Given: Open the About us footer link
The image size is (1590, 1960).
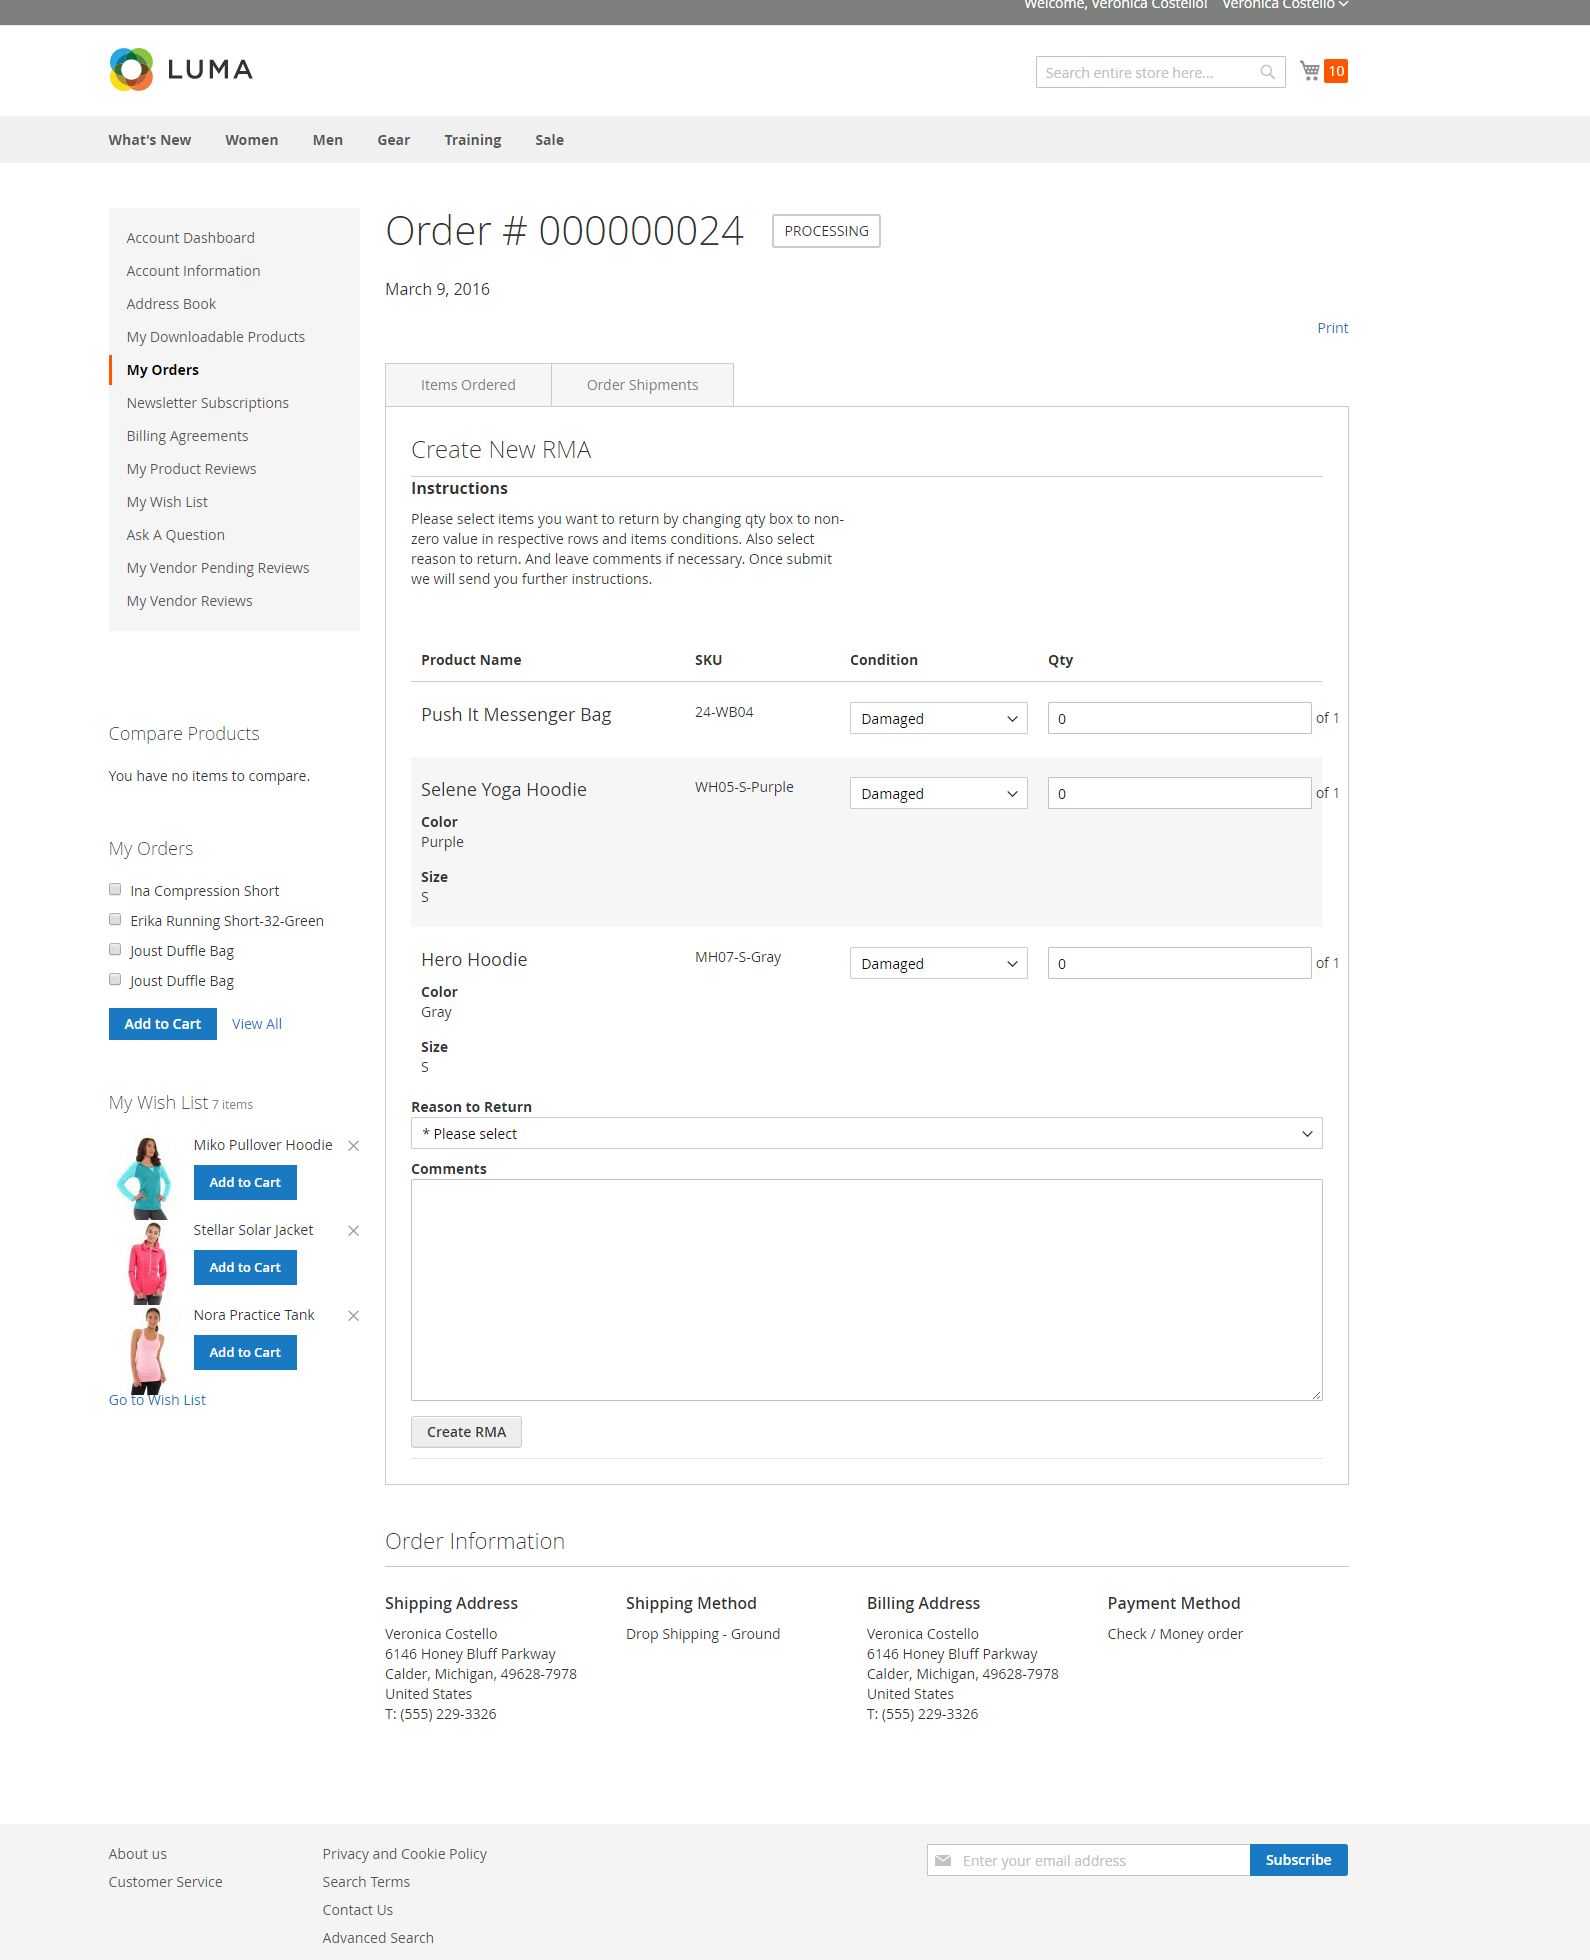Looking at the screenshot, I should click(x=138, y=1854).
